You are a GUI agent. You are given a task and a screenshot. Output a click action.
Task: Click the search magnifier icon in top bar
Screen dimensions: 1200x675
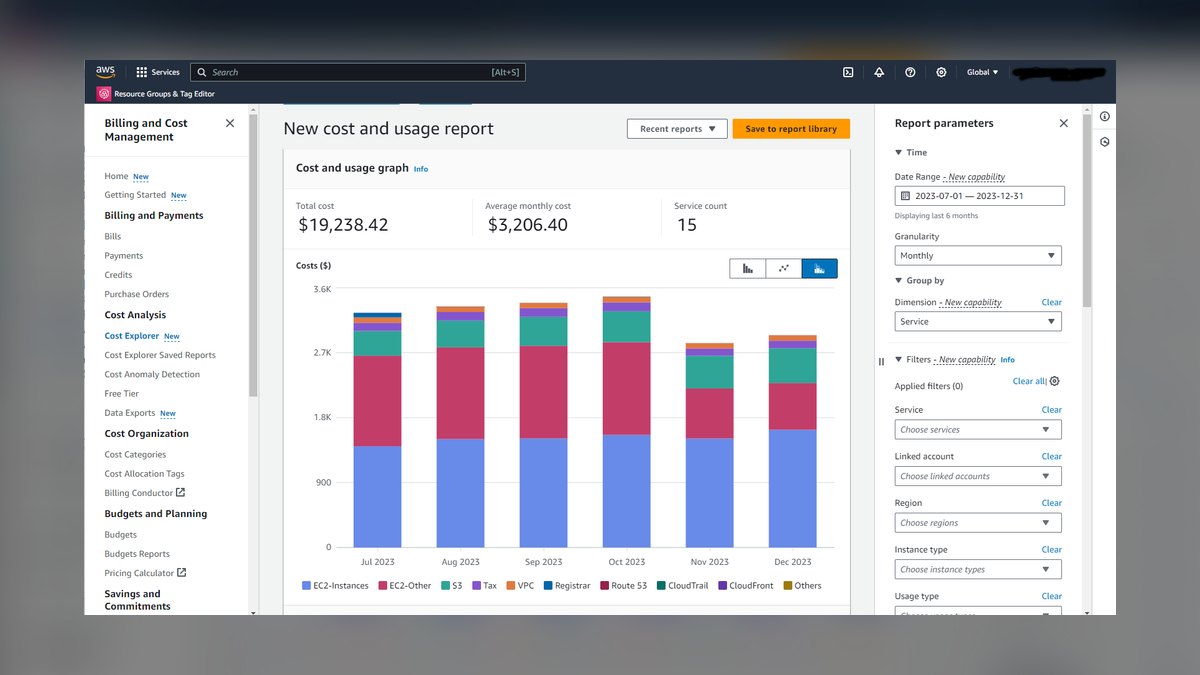[202, 72]
